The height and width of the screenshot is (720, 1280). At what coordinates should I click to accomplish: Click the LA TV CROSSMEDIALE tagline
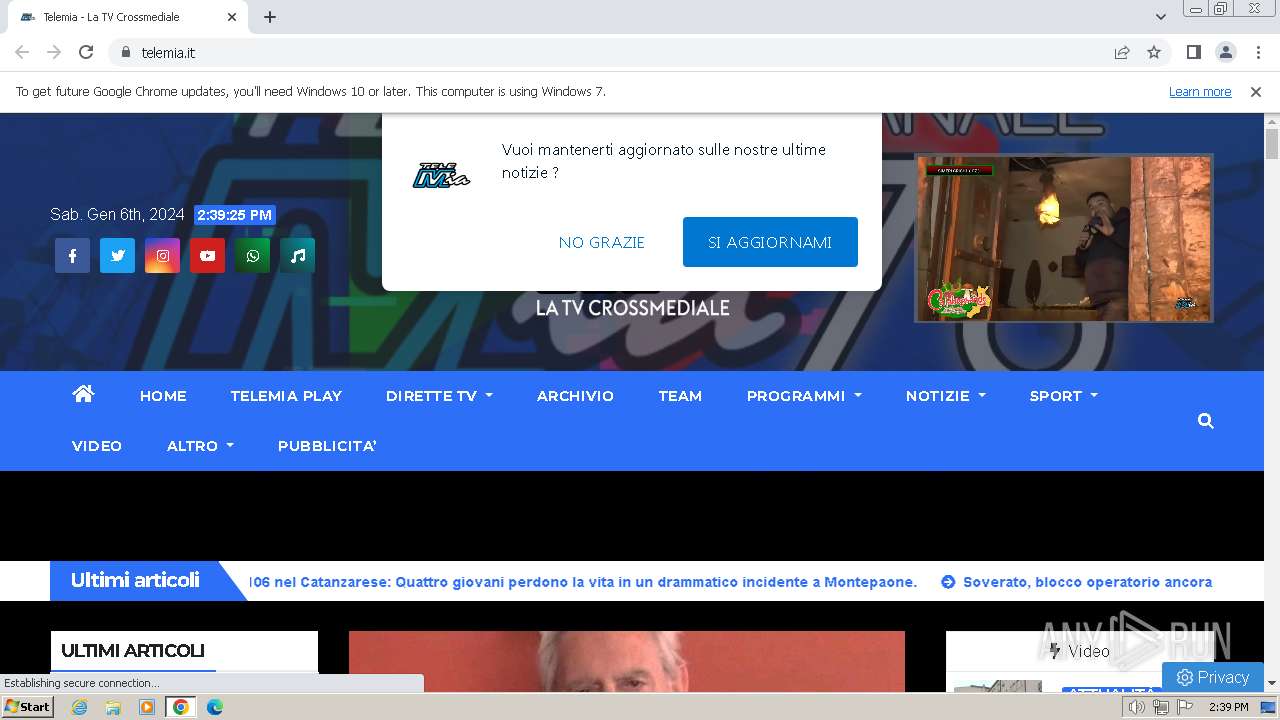(632, 308)
